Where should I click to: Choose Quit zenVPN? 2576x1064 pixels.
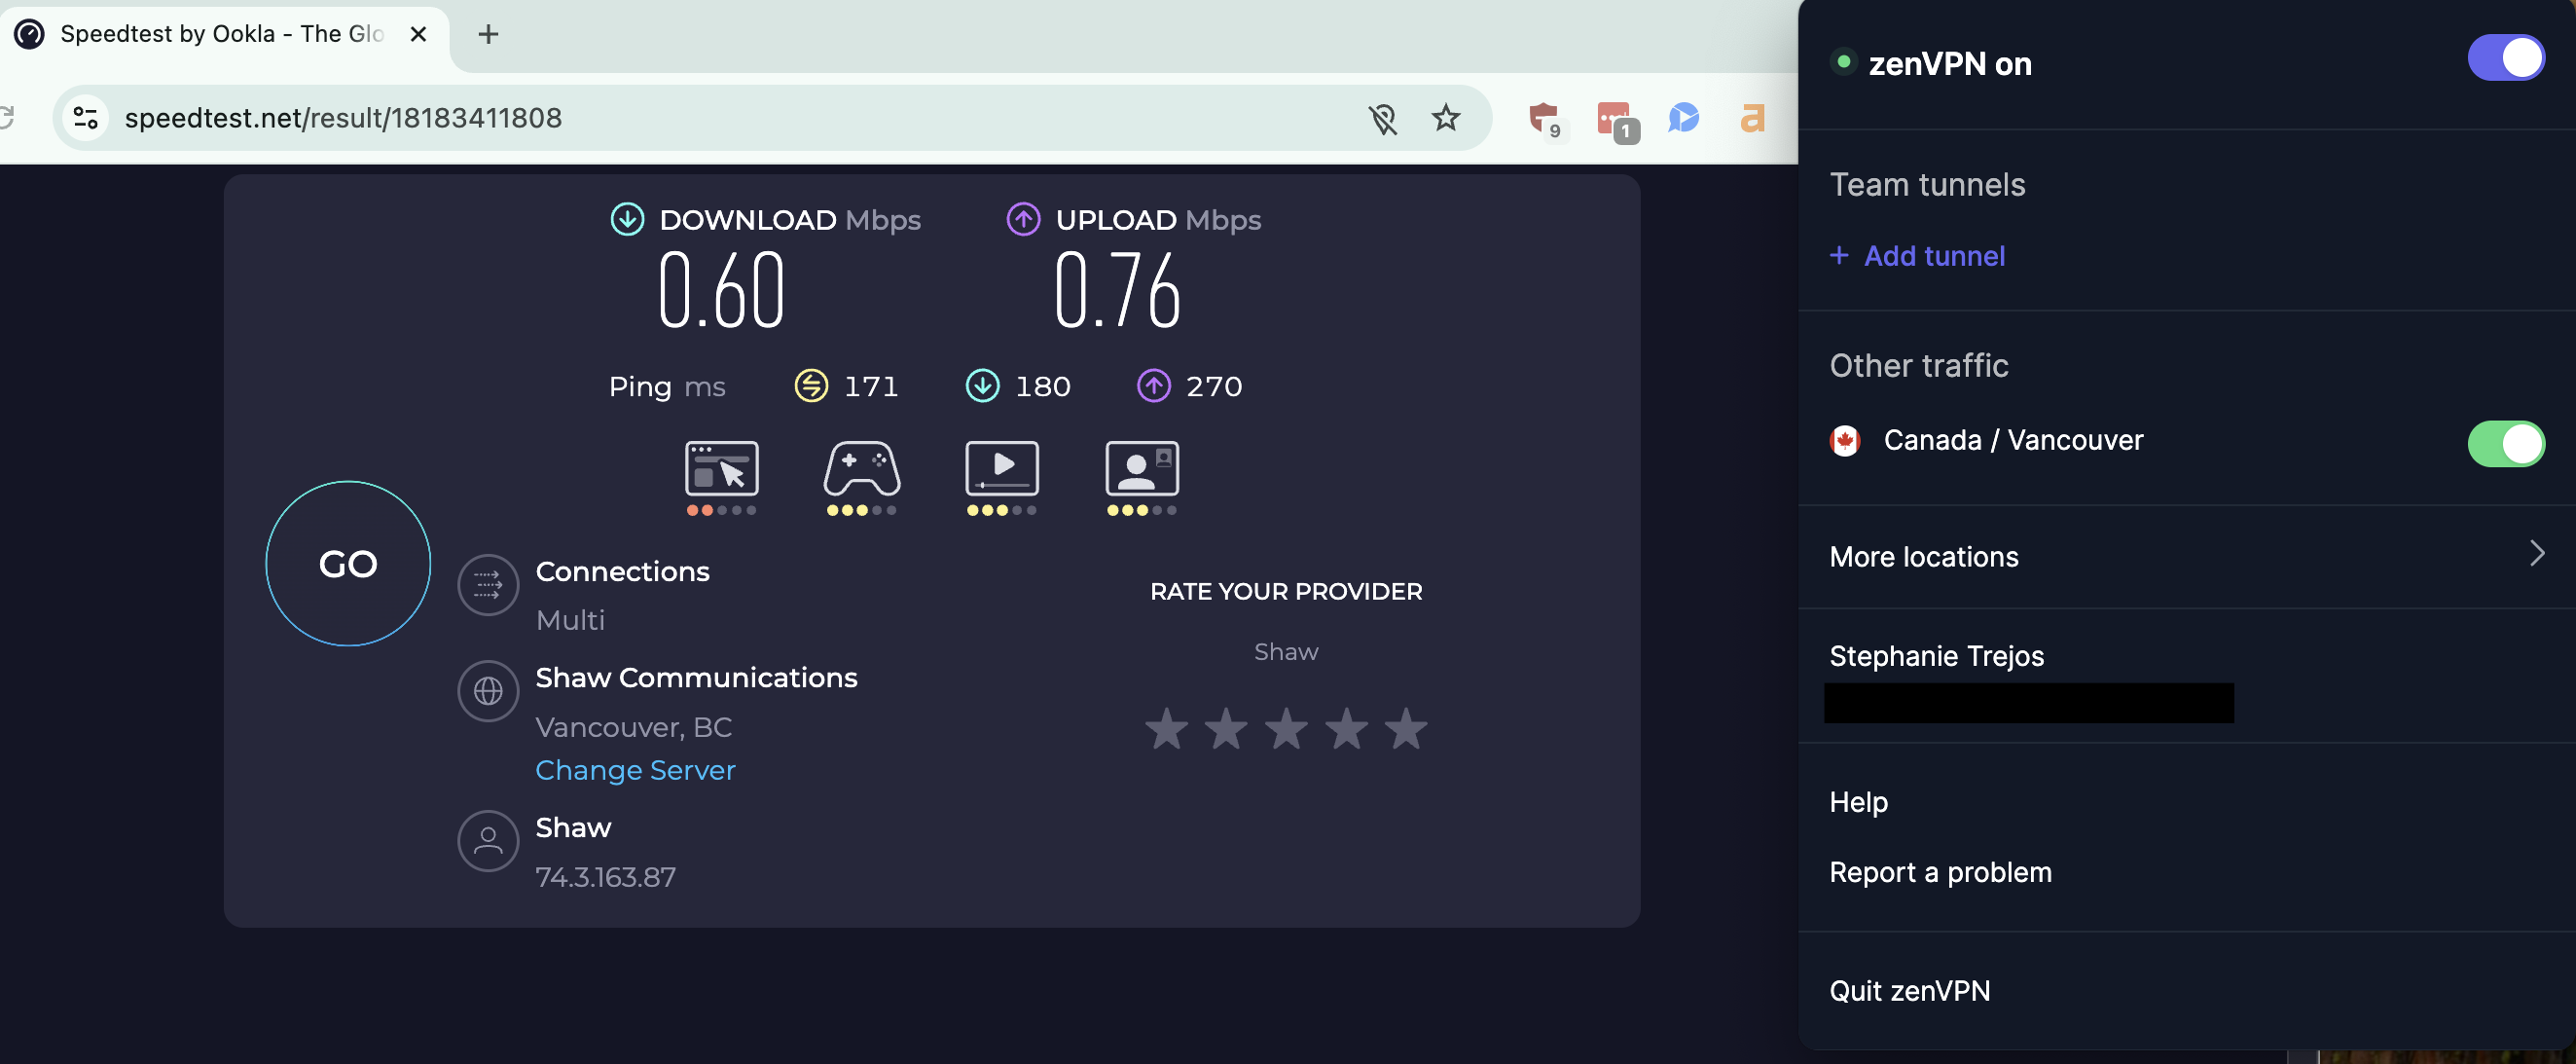click(1909, 991)
